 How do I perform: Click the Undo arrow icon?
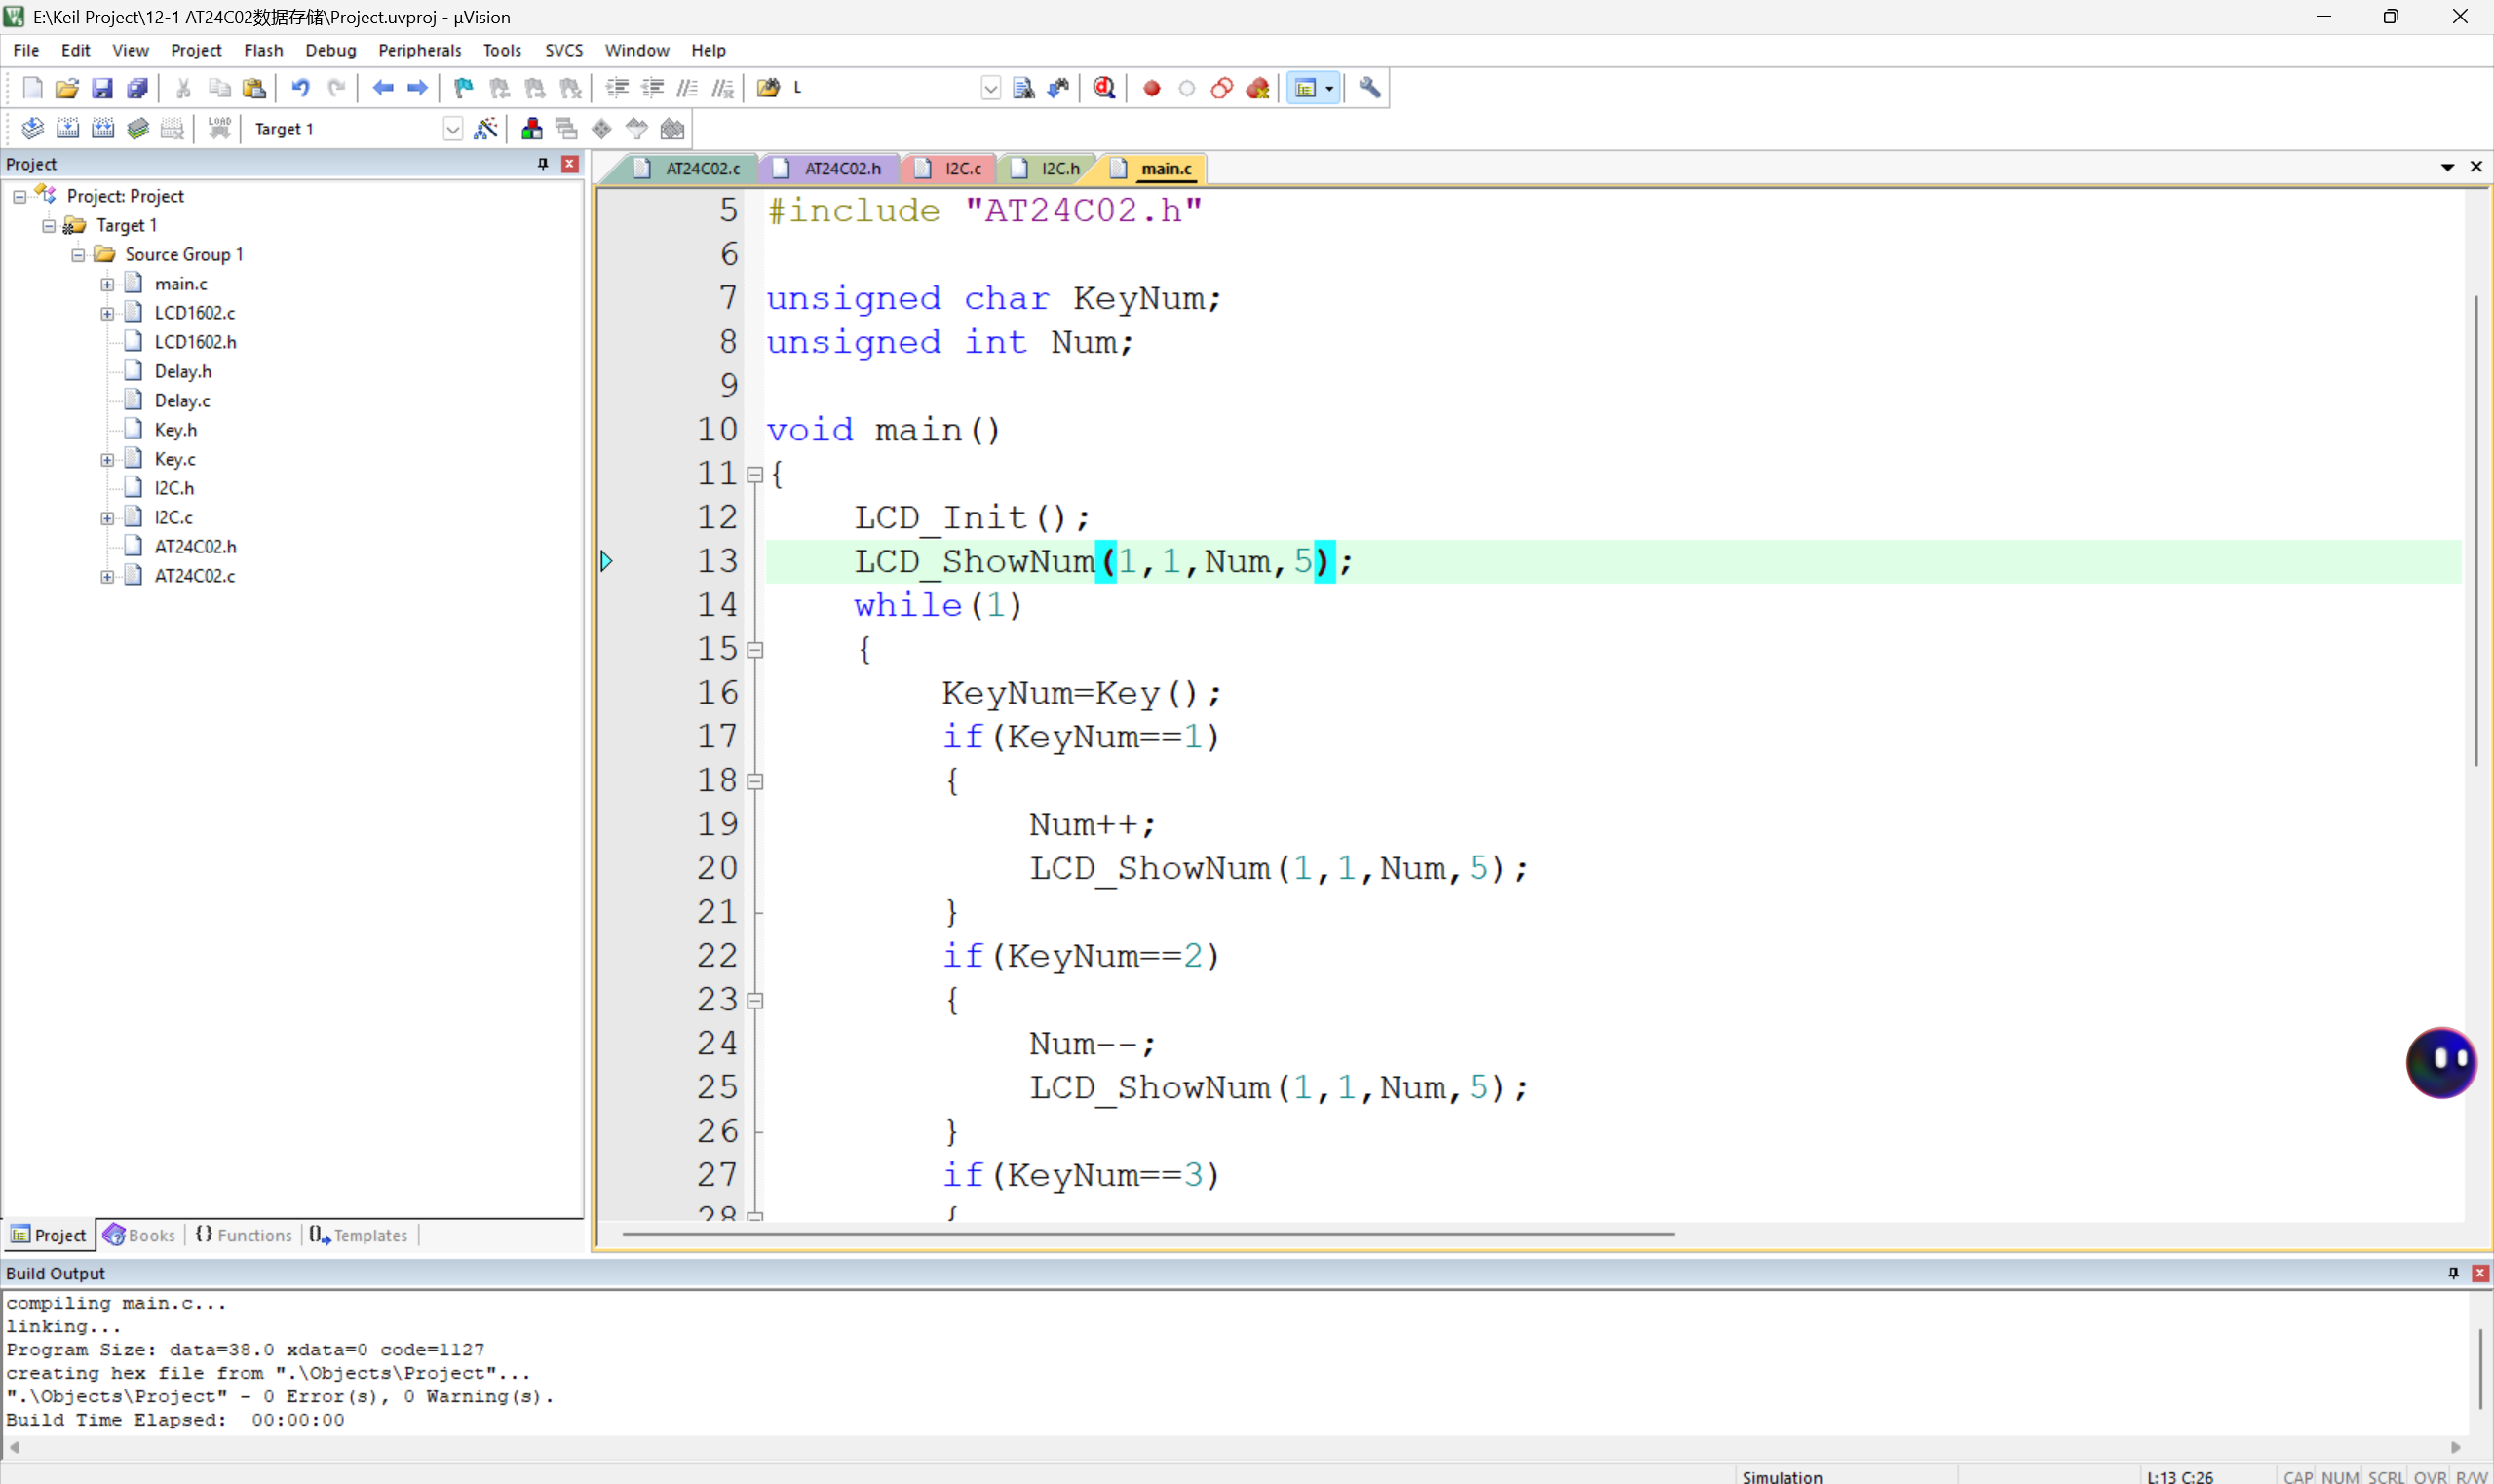point(300,88)
